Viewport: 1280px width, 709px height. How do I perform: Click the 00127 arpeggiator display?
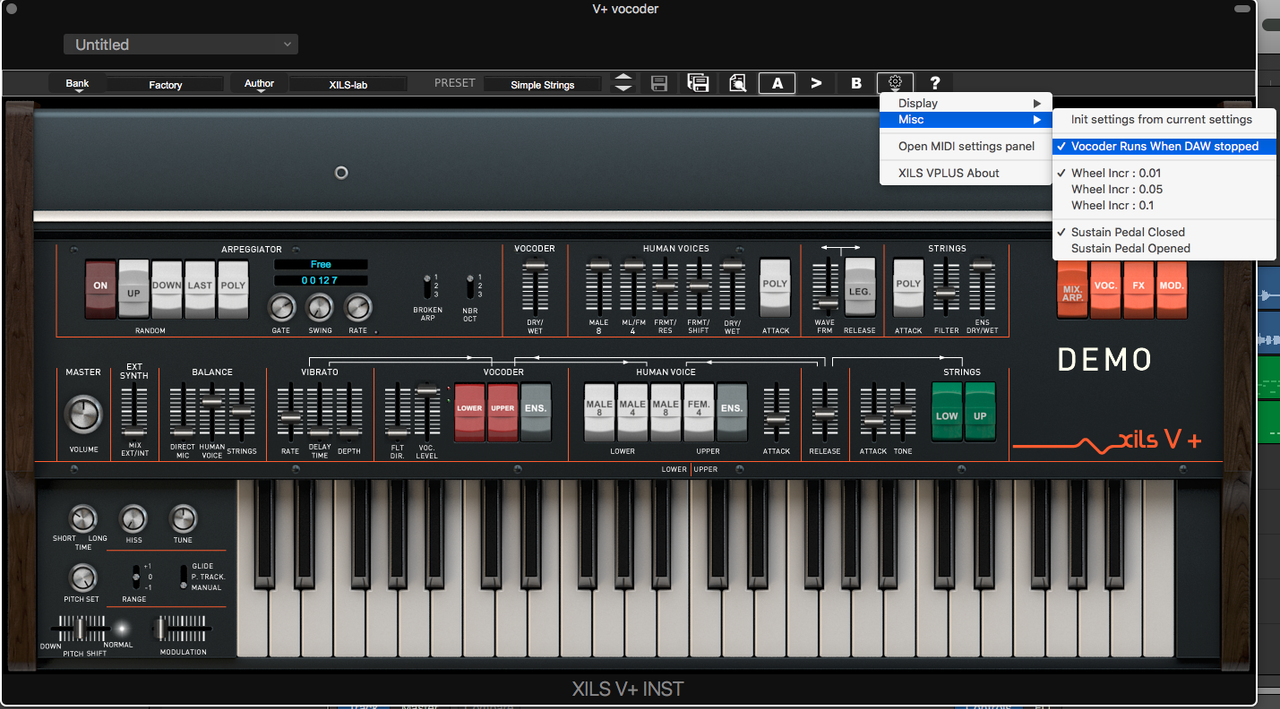tap(321, 281)
